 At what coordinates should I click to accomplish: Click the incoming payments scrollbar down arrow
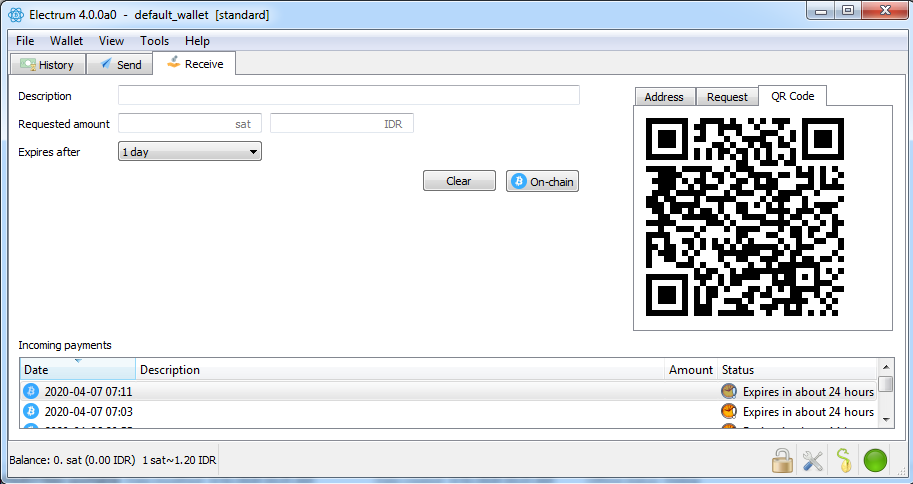point(886,419)
